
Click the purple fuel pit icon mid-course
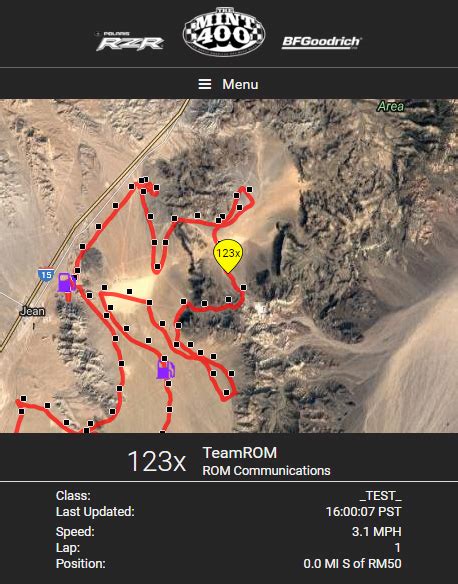165,369
